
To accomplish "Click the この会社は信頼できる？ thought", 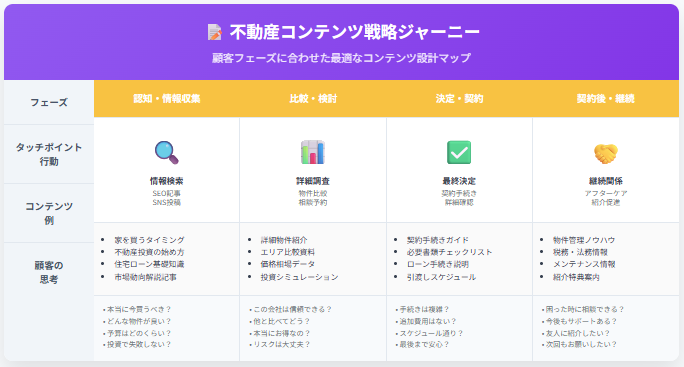I will [293, 309].
